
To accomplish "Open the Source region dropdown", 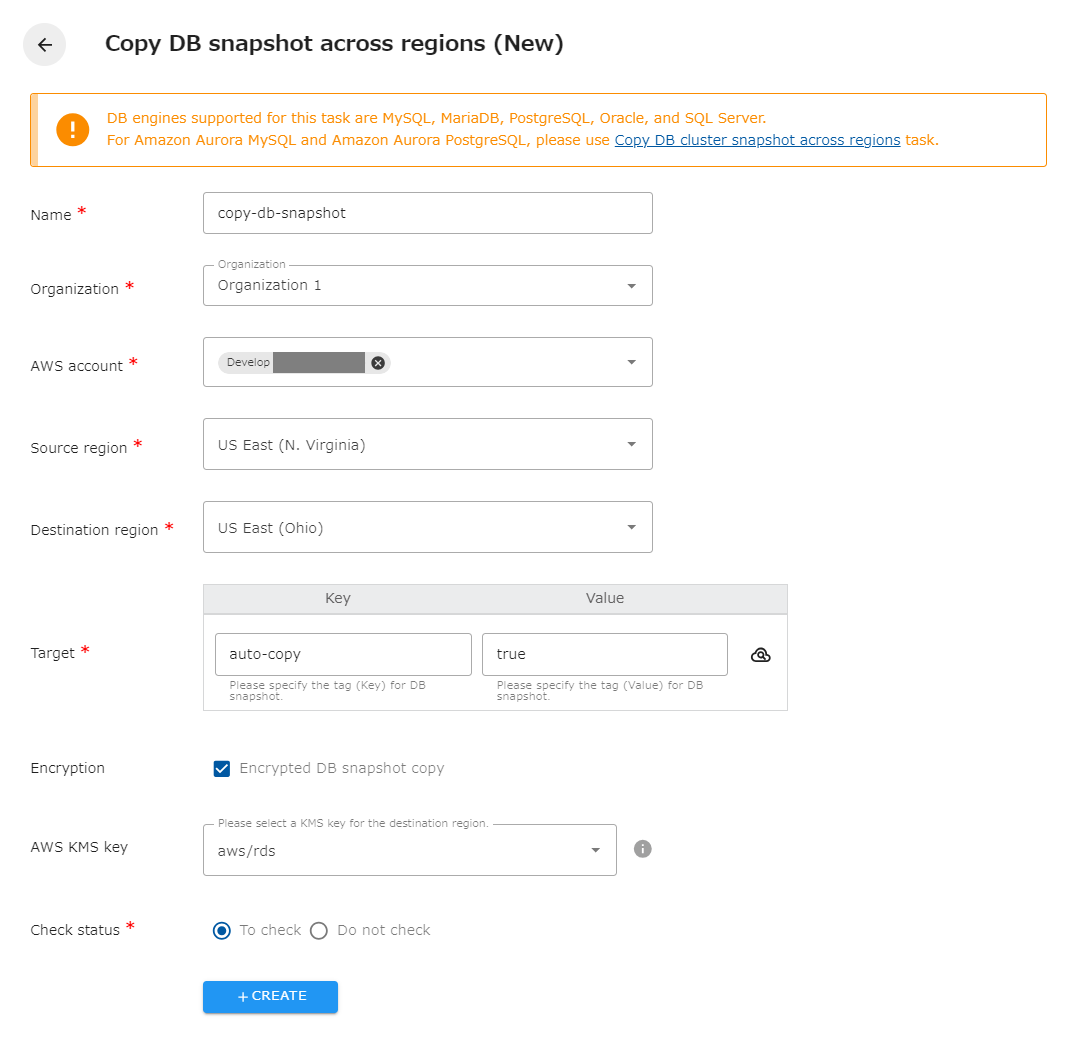I will point(631,444).
